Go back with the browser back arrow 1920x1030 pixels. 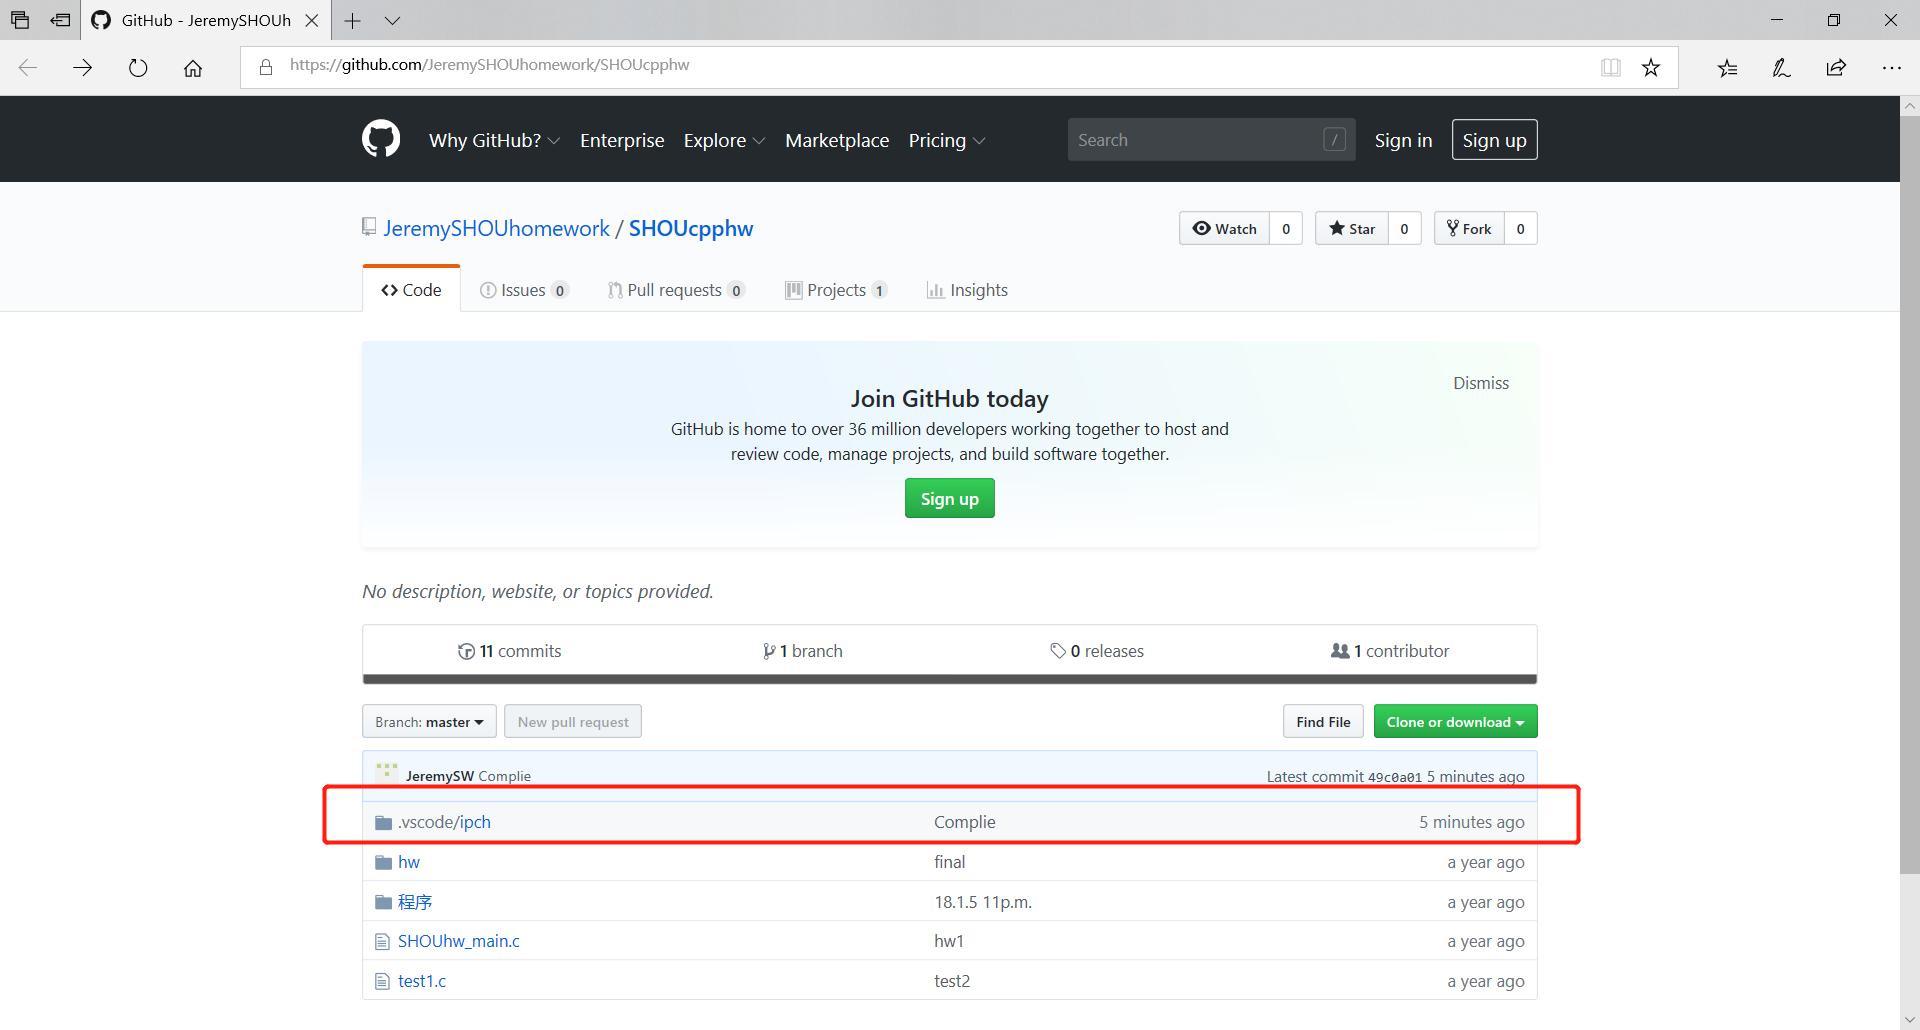28,67
